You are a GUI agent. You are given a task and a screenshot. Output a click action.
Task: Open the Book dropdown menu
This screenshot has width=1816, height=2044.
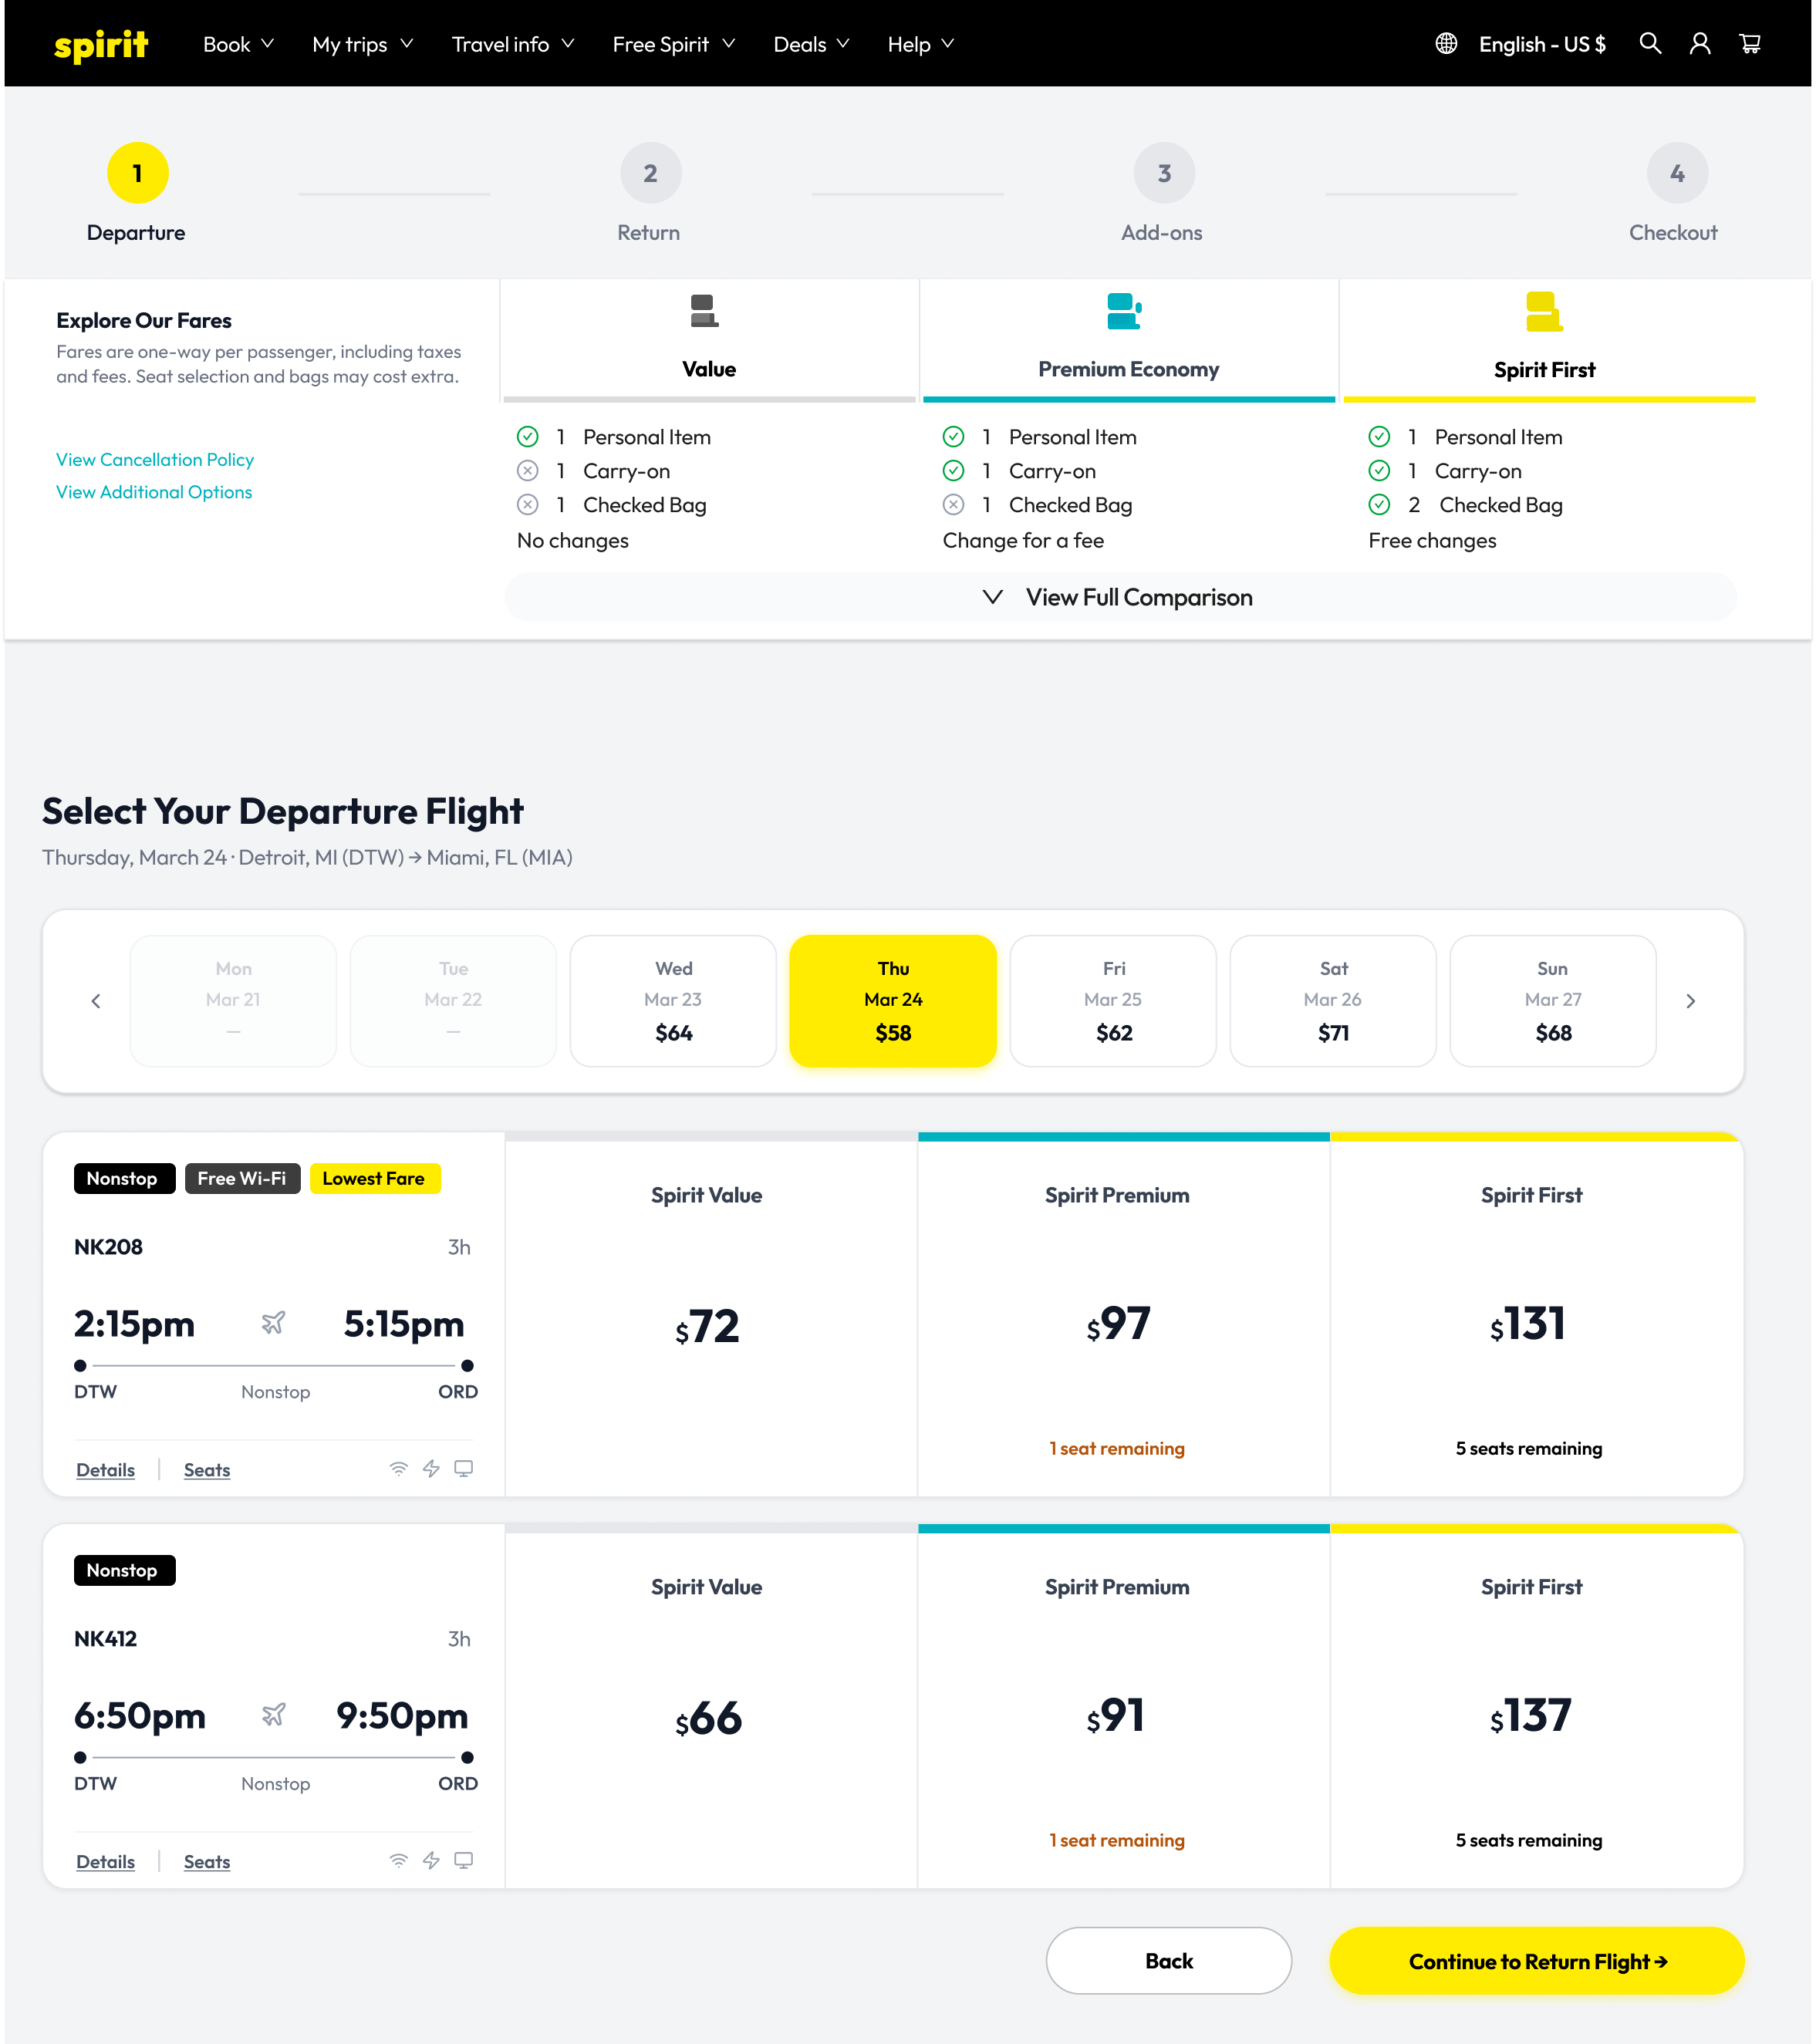238,44
